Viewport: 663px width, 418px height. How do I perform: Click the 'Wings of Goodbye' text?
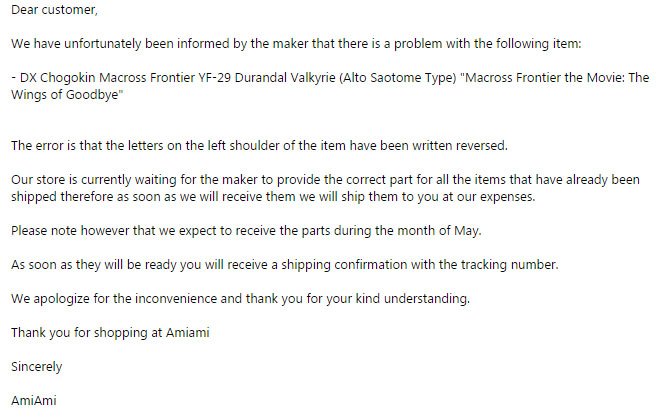click(65, 95)
